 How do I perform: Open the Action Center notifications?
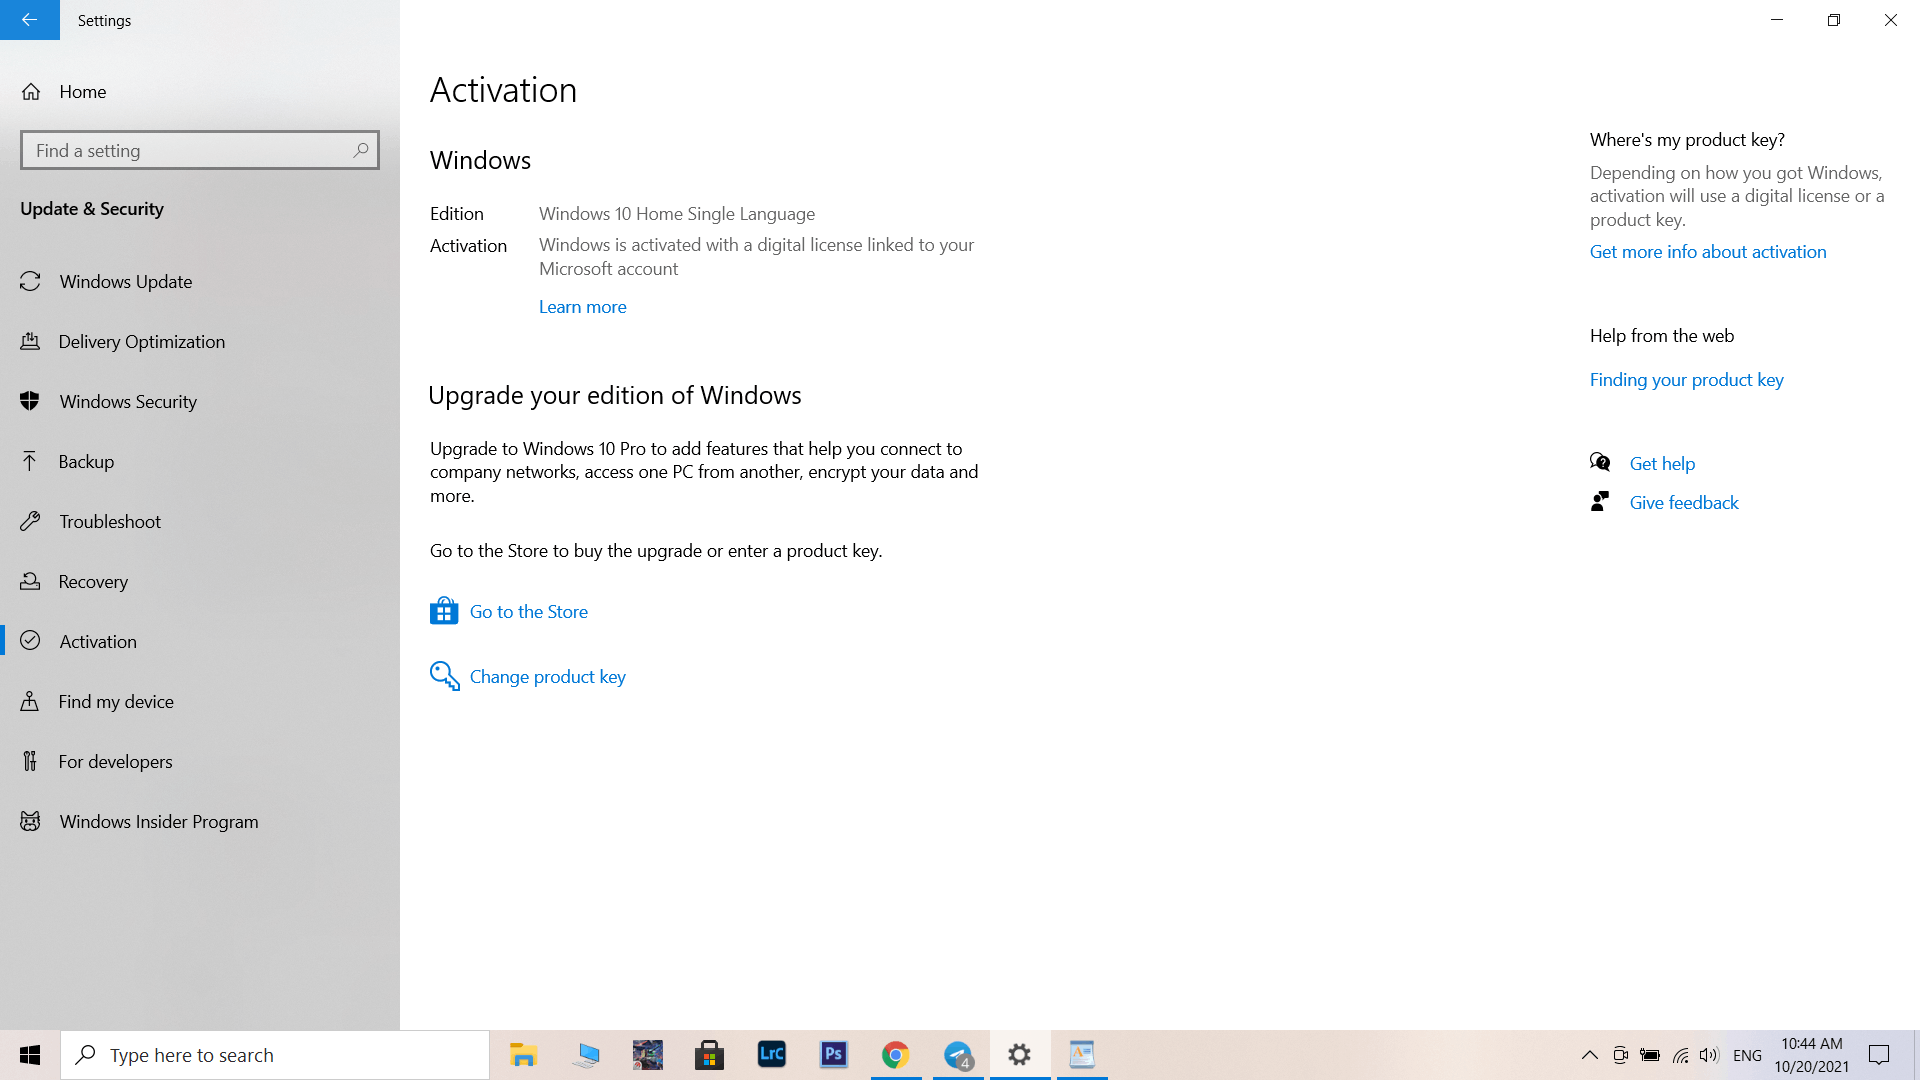point(1879,1055)
